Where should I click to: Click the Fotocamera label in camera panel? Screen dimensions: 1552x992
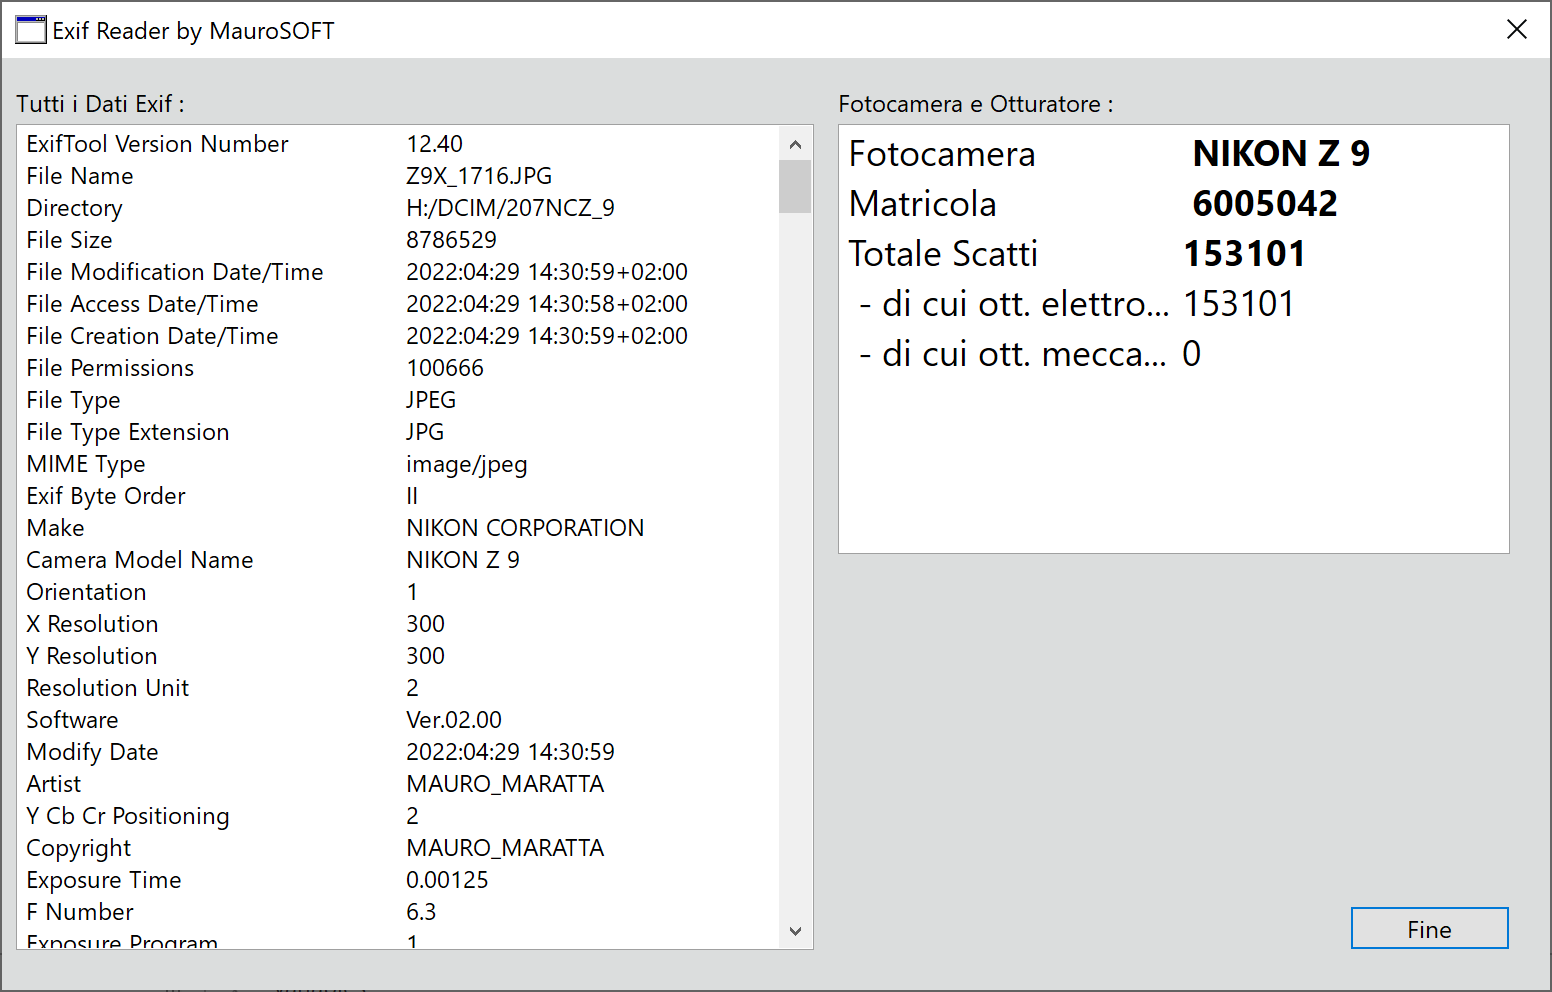pyautogui.click(x=942, y=153)
